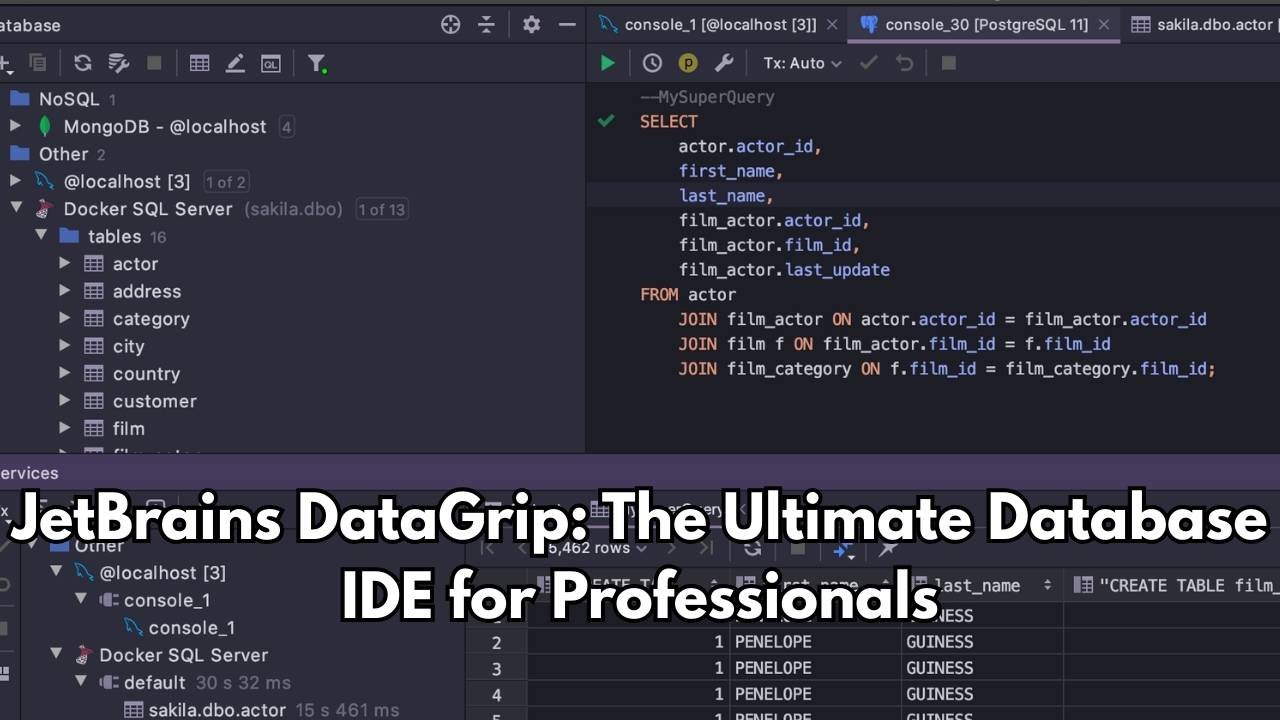The image size is (1280, 720).
Task: Collapse Docker SQL Server in Services panel
Action: 57,655
